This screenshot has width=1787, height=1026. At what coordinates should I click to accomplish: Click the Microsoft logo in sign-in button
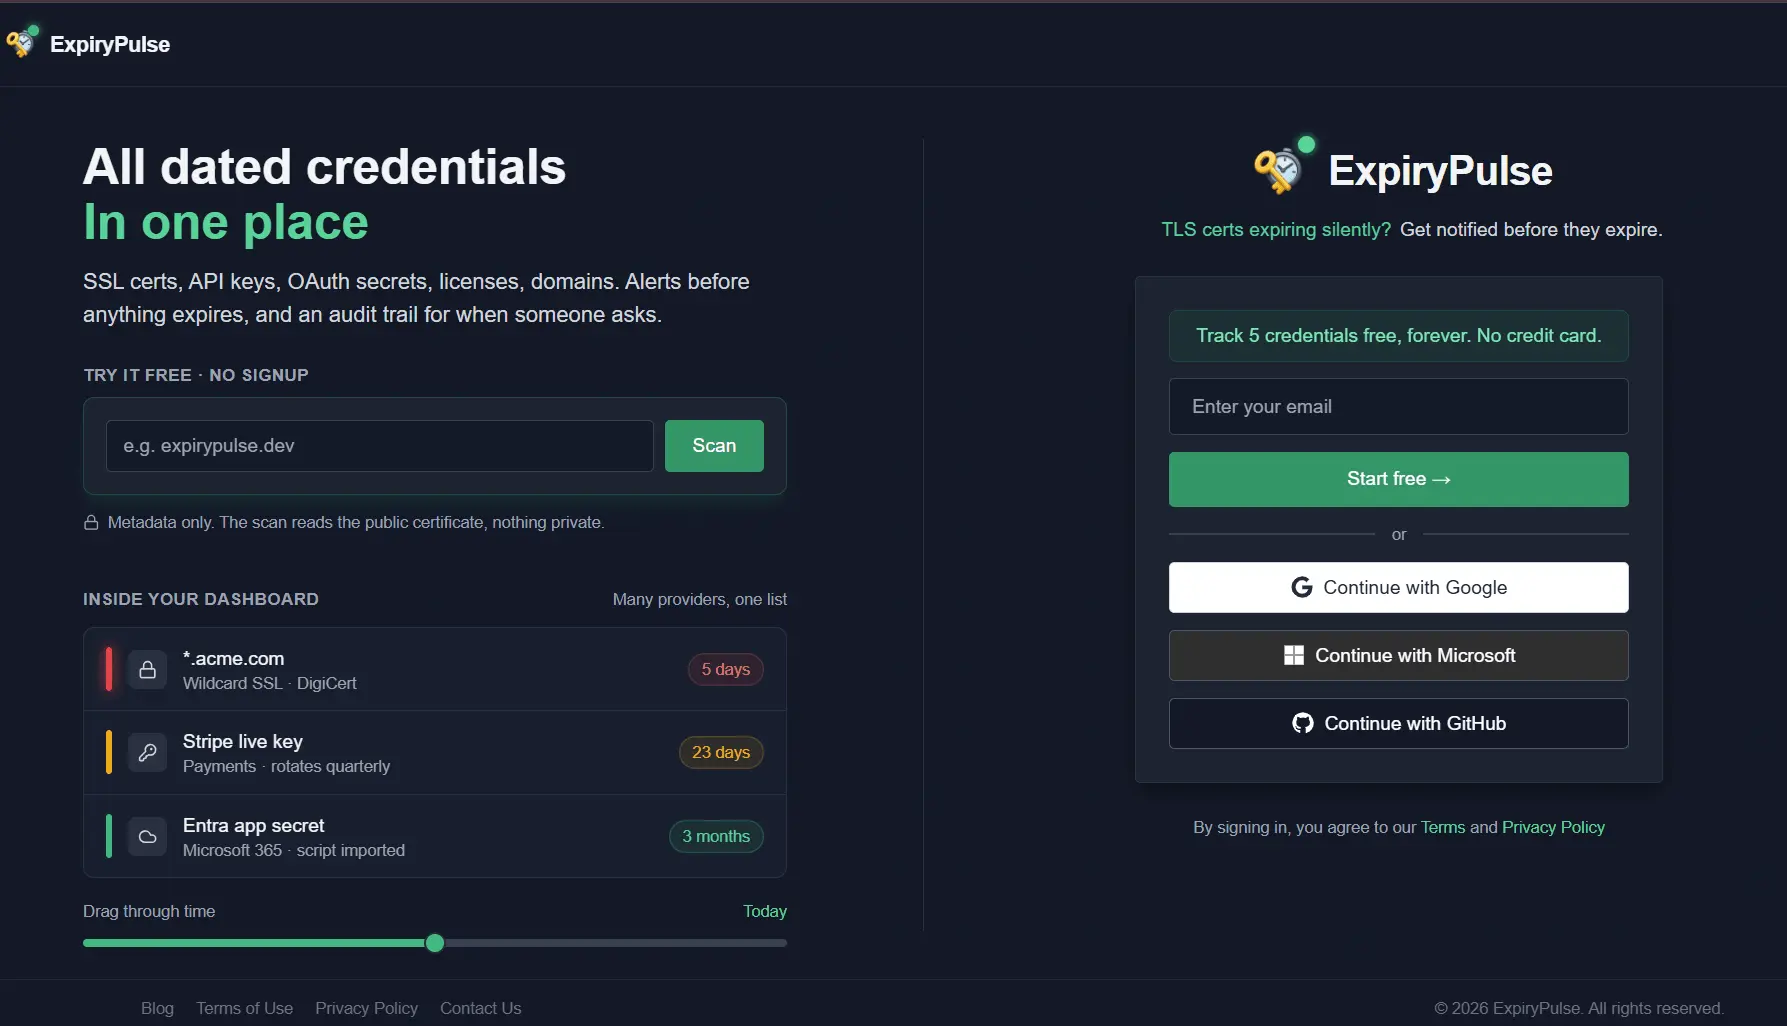[x=1293, y=655]
